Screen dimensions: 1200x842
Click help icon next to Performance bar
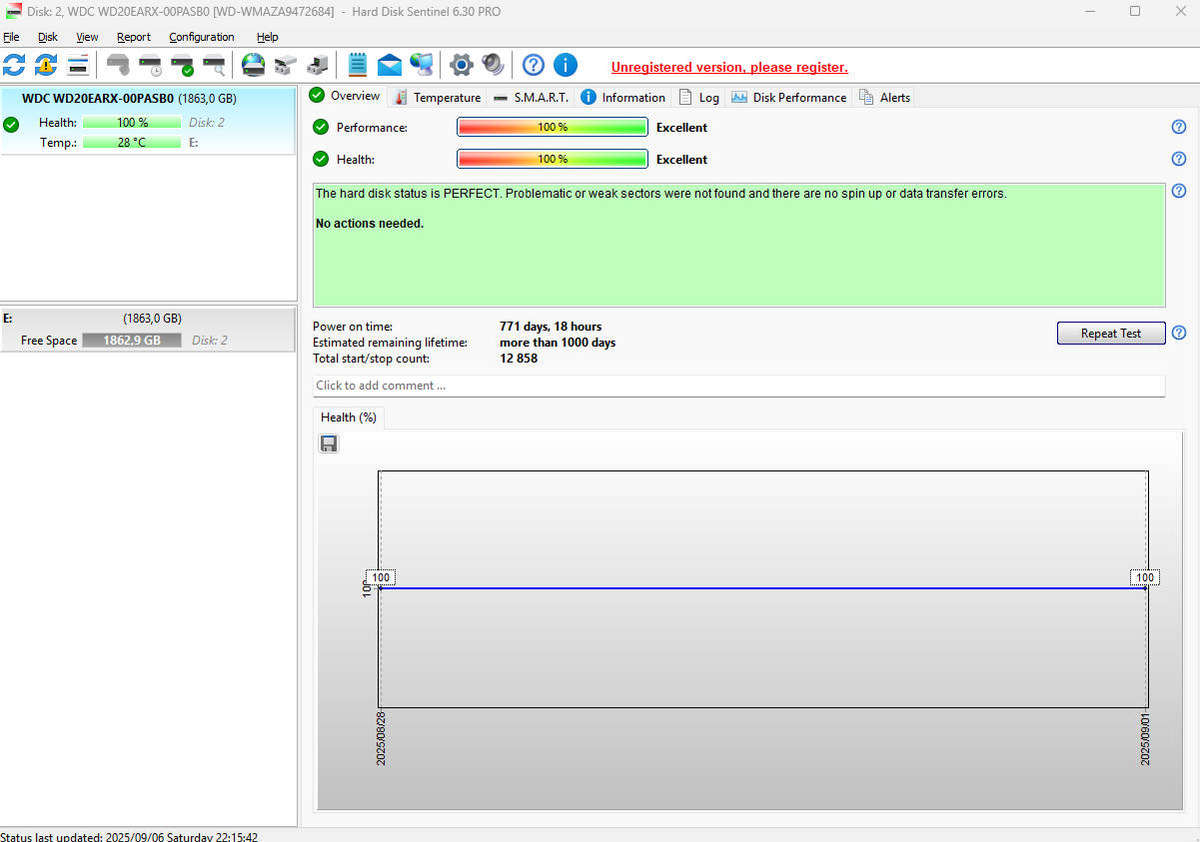tap(1179, 127)
